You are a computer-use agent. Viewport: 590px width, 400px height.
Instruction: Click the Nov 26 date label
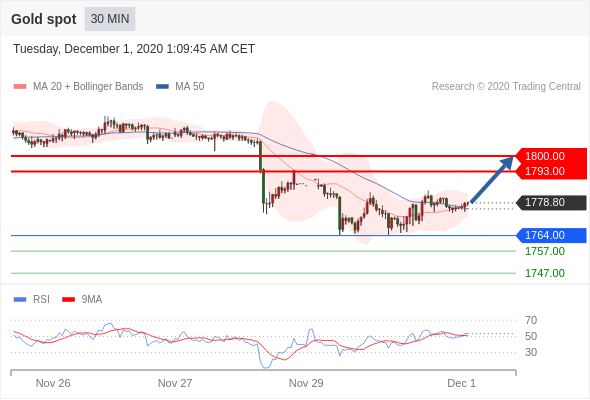pos(53,383)
